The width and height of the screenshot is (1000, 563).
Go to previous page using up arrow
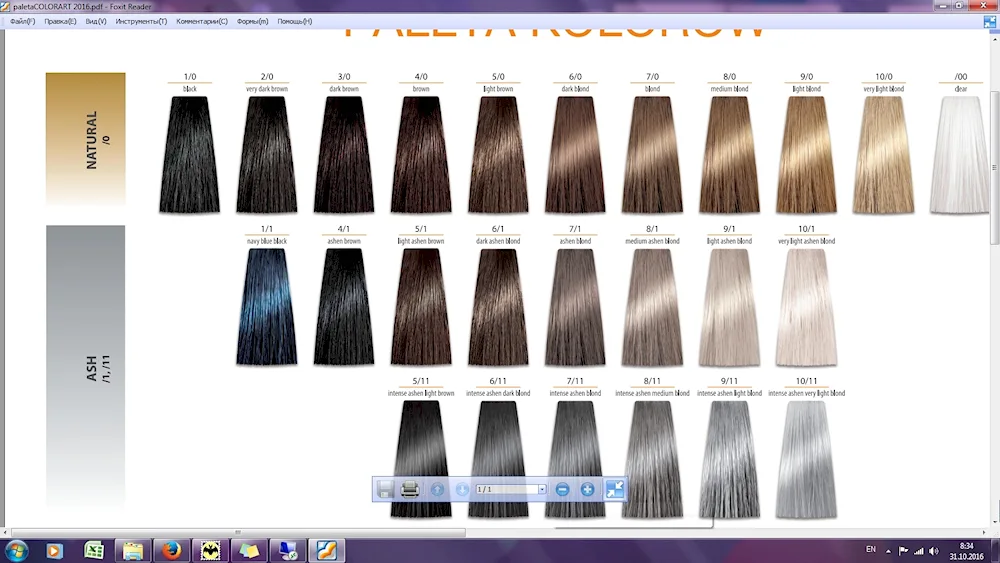coord(437,489)
